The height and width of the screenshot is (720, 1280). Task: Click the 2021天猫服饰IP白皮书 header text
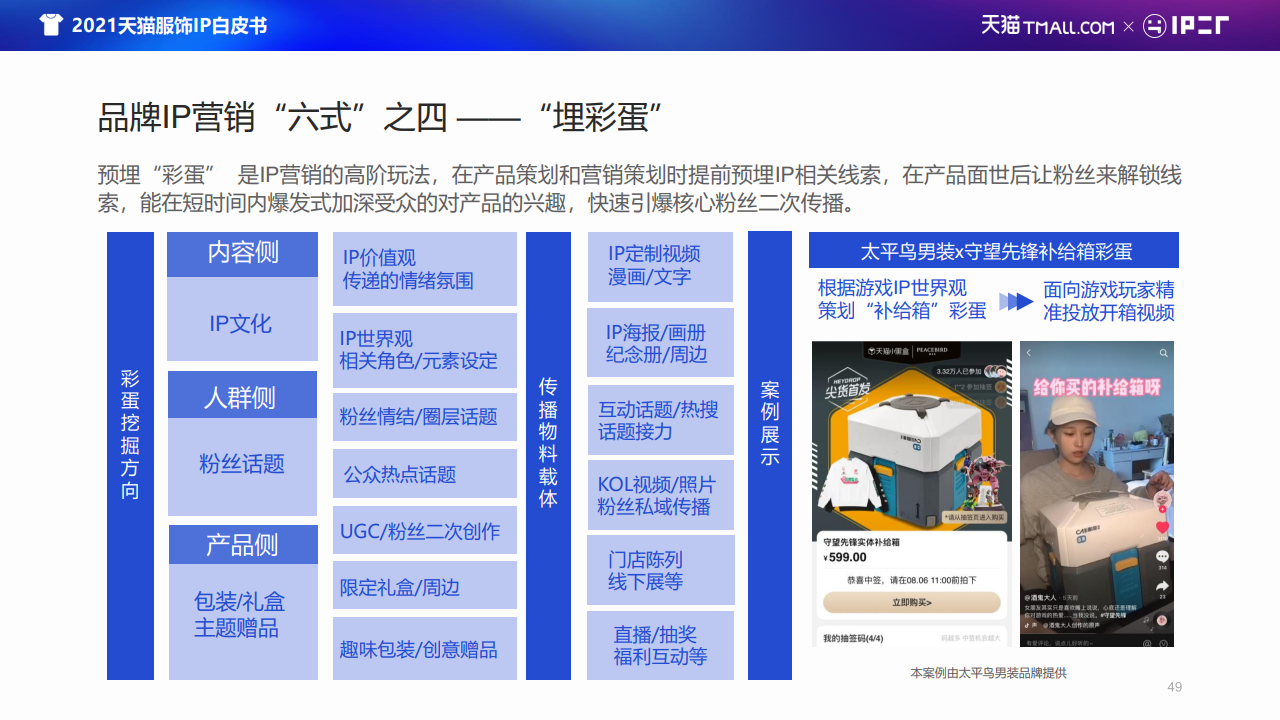[170, 26]
